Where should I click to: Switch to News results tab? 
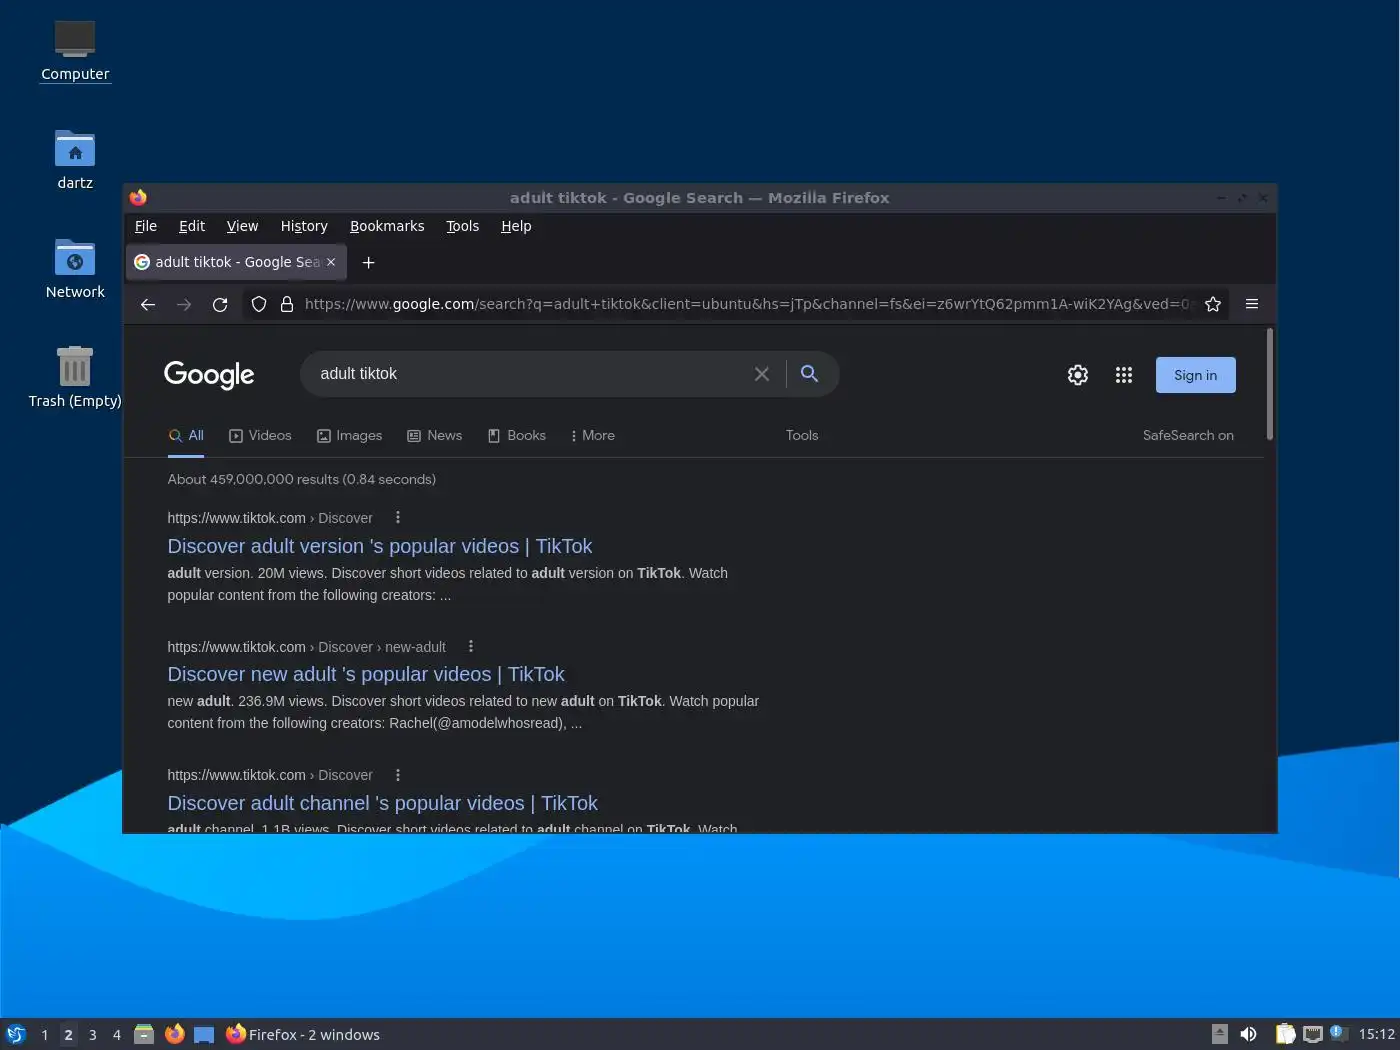coord(434,436)
